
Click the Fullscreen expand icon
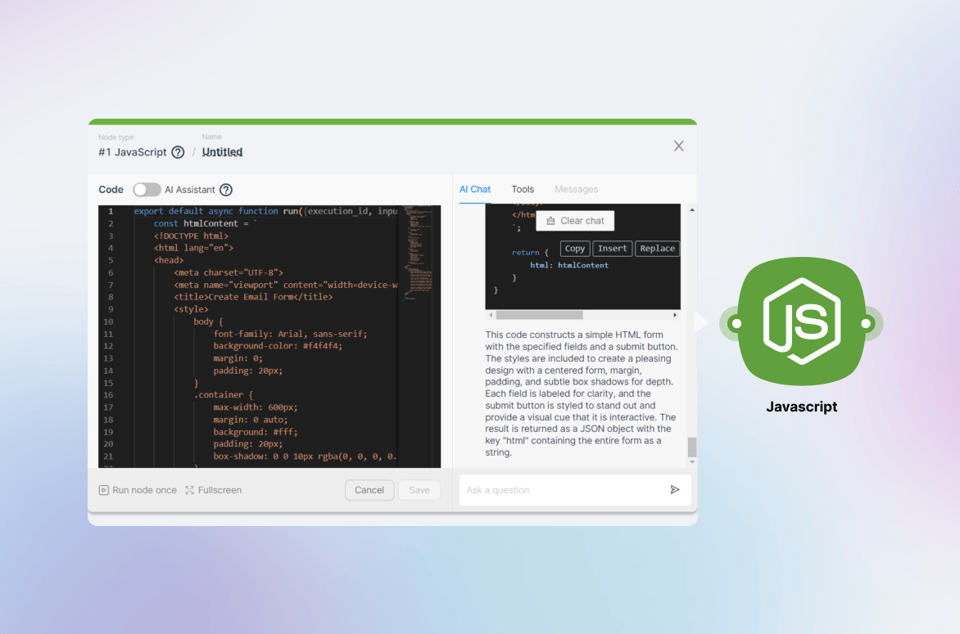190,490
